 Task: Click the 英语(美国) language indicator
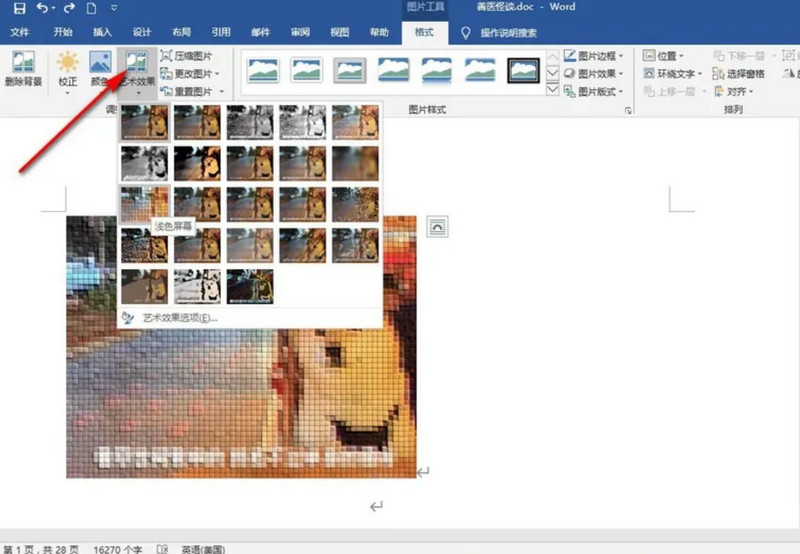tap(203, 549)
